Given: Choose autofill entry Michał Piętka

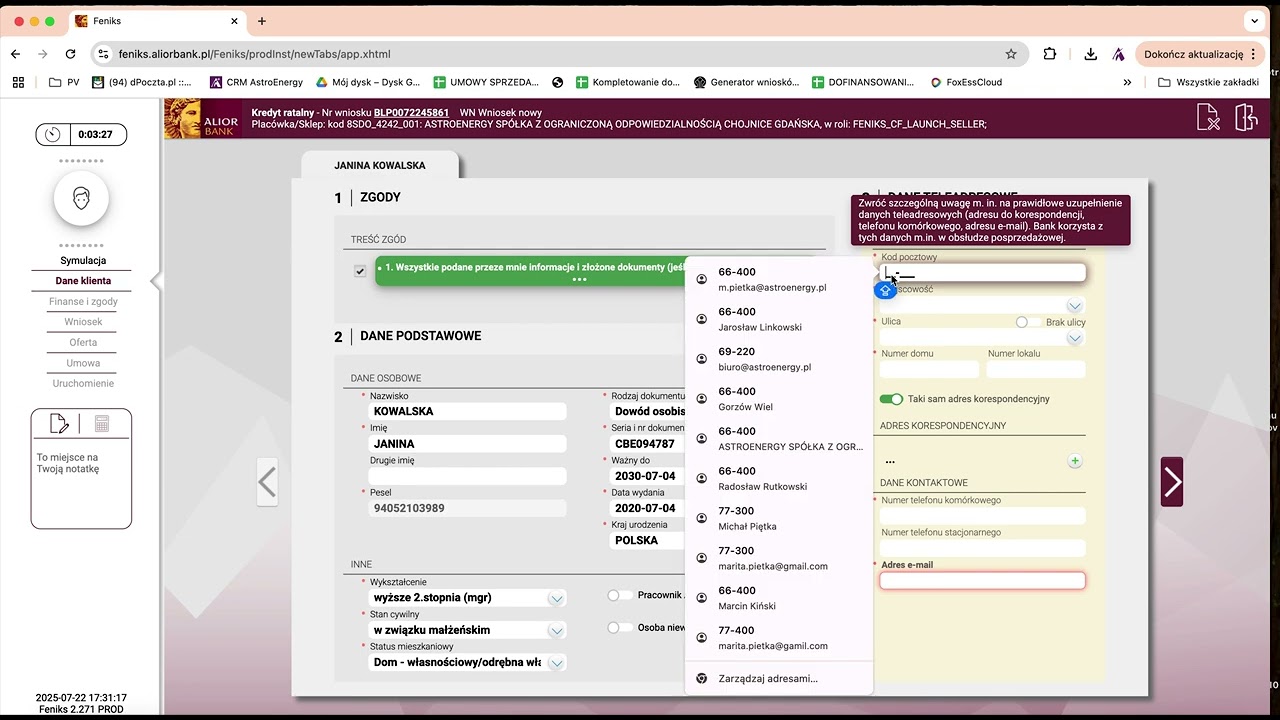Looking at the screenshot, I should click(779, 519).
